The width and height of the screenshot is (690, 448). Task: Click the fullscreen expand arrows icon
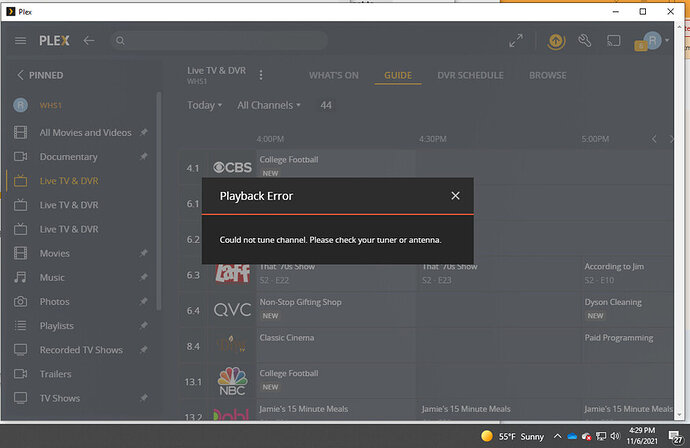516,41
